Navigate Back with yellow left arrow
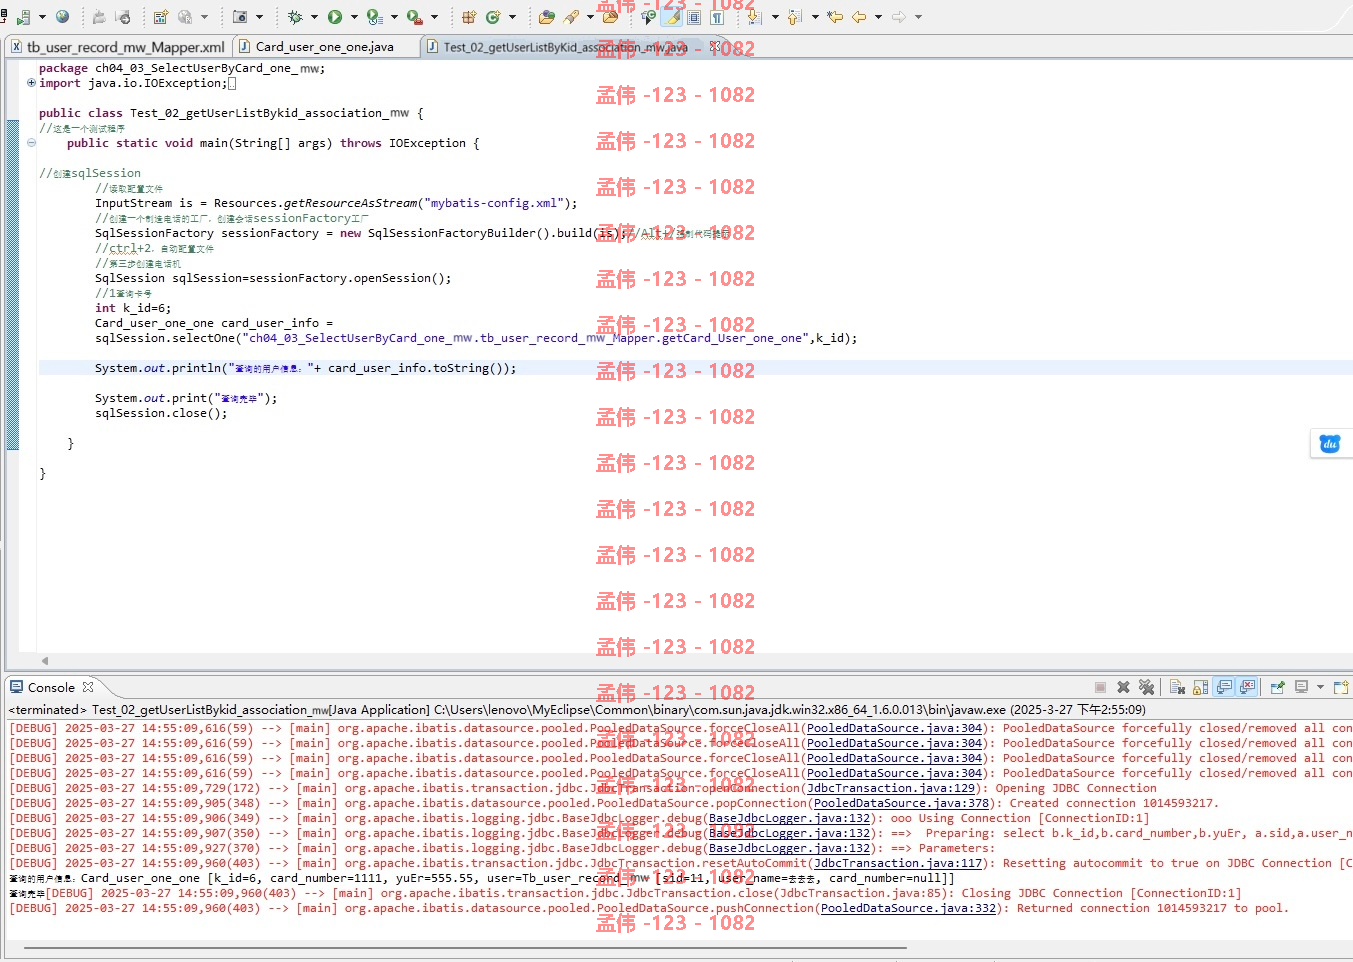Image resolution: width=1353 pixels, height=962 pixels. pos(859,17)
